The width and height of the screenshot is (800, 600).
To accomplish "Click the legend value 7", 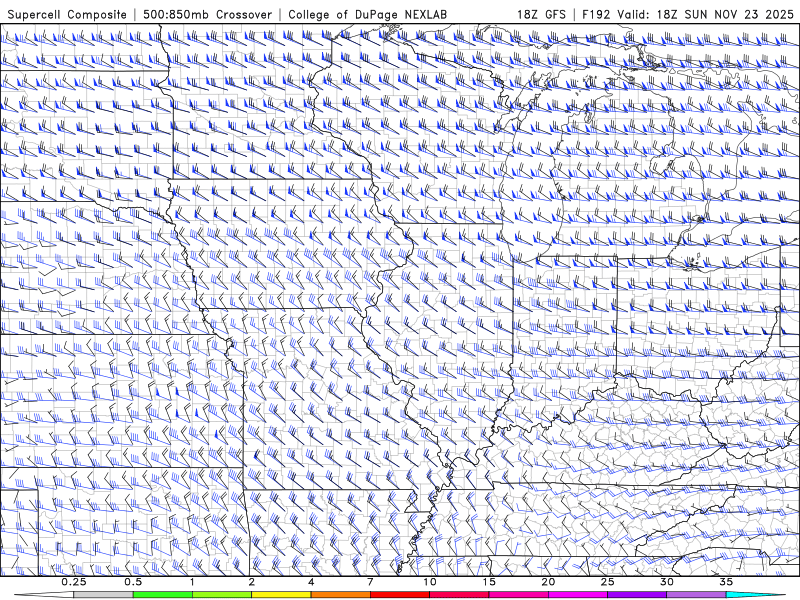I will tap(370, 582).
